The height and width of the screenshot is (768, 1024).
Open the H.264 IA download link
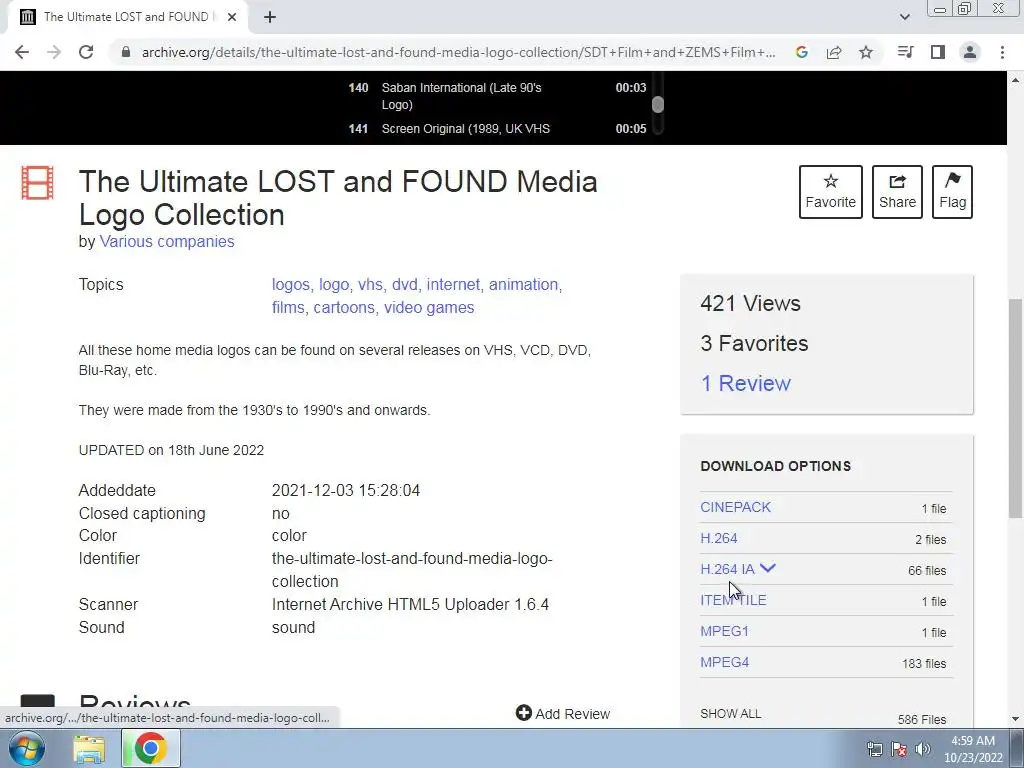(x=727, y=569)
